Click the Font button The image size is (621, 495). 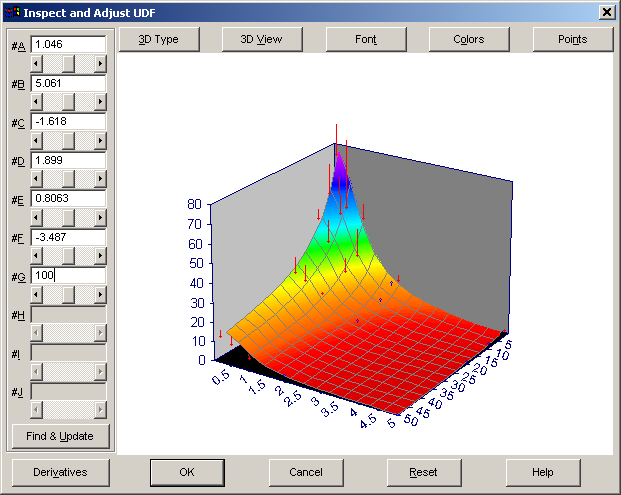(366, 39)
